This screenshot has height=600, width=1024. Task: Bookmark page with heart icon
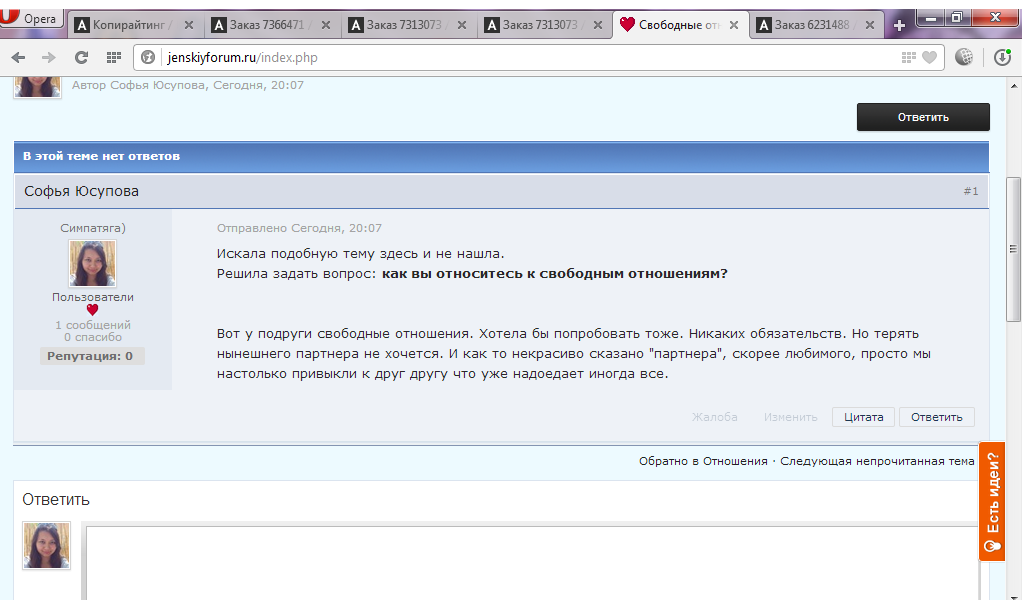click(929, 57)
